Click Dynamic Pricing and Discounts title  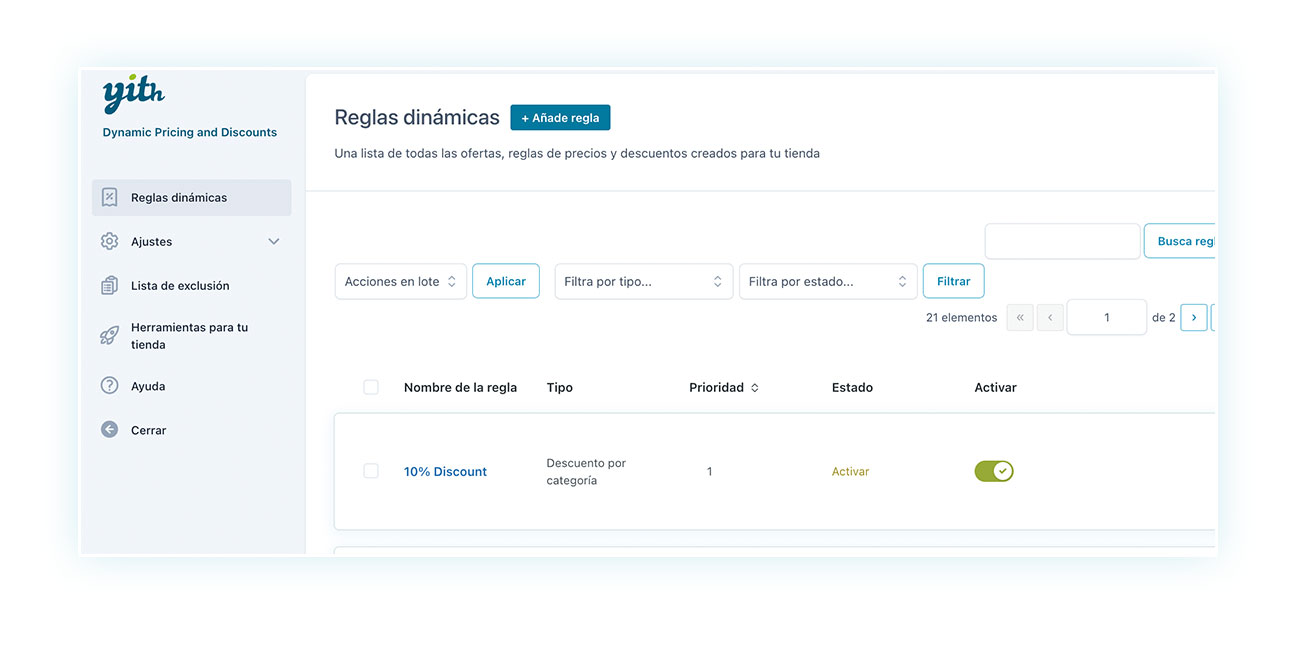tap(190, 132)
